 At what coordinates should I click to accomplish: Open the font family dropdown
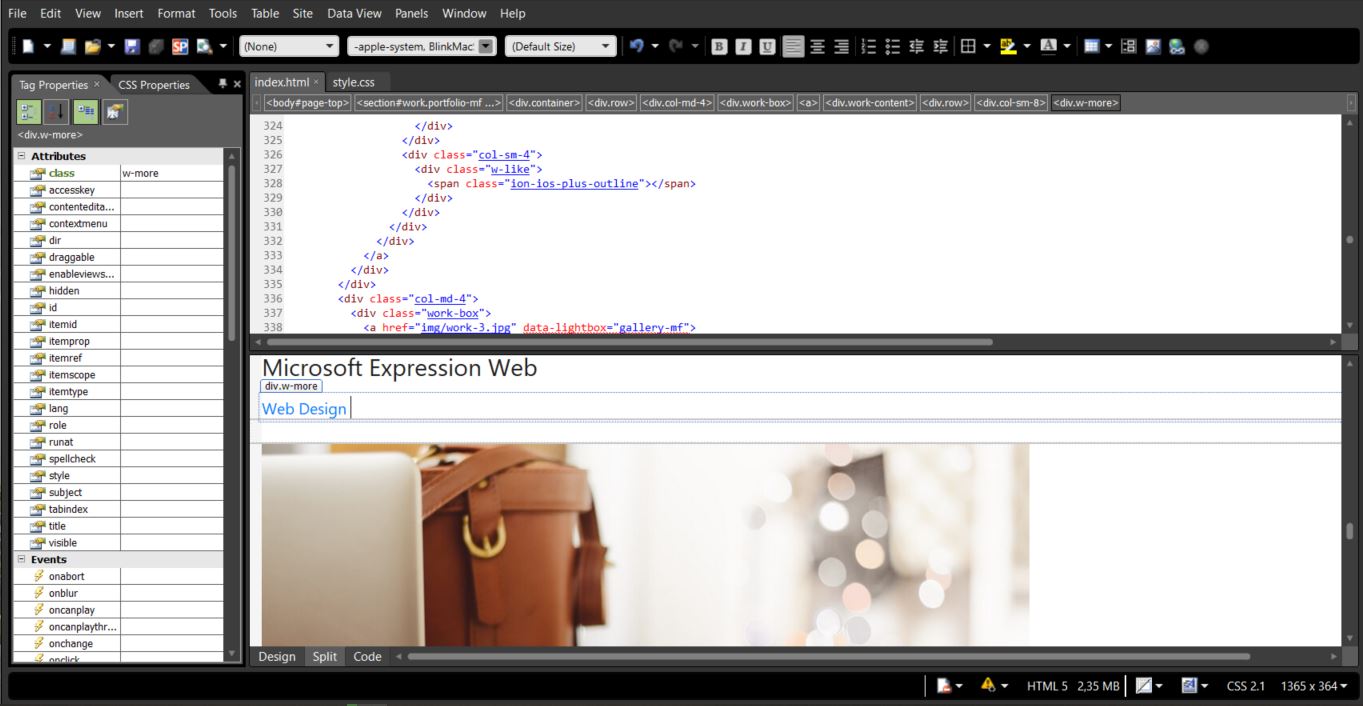486,46
